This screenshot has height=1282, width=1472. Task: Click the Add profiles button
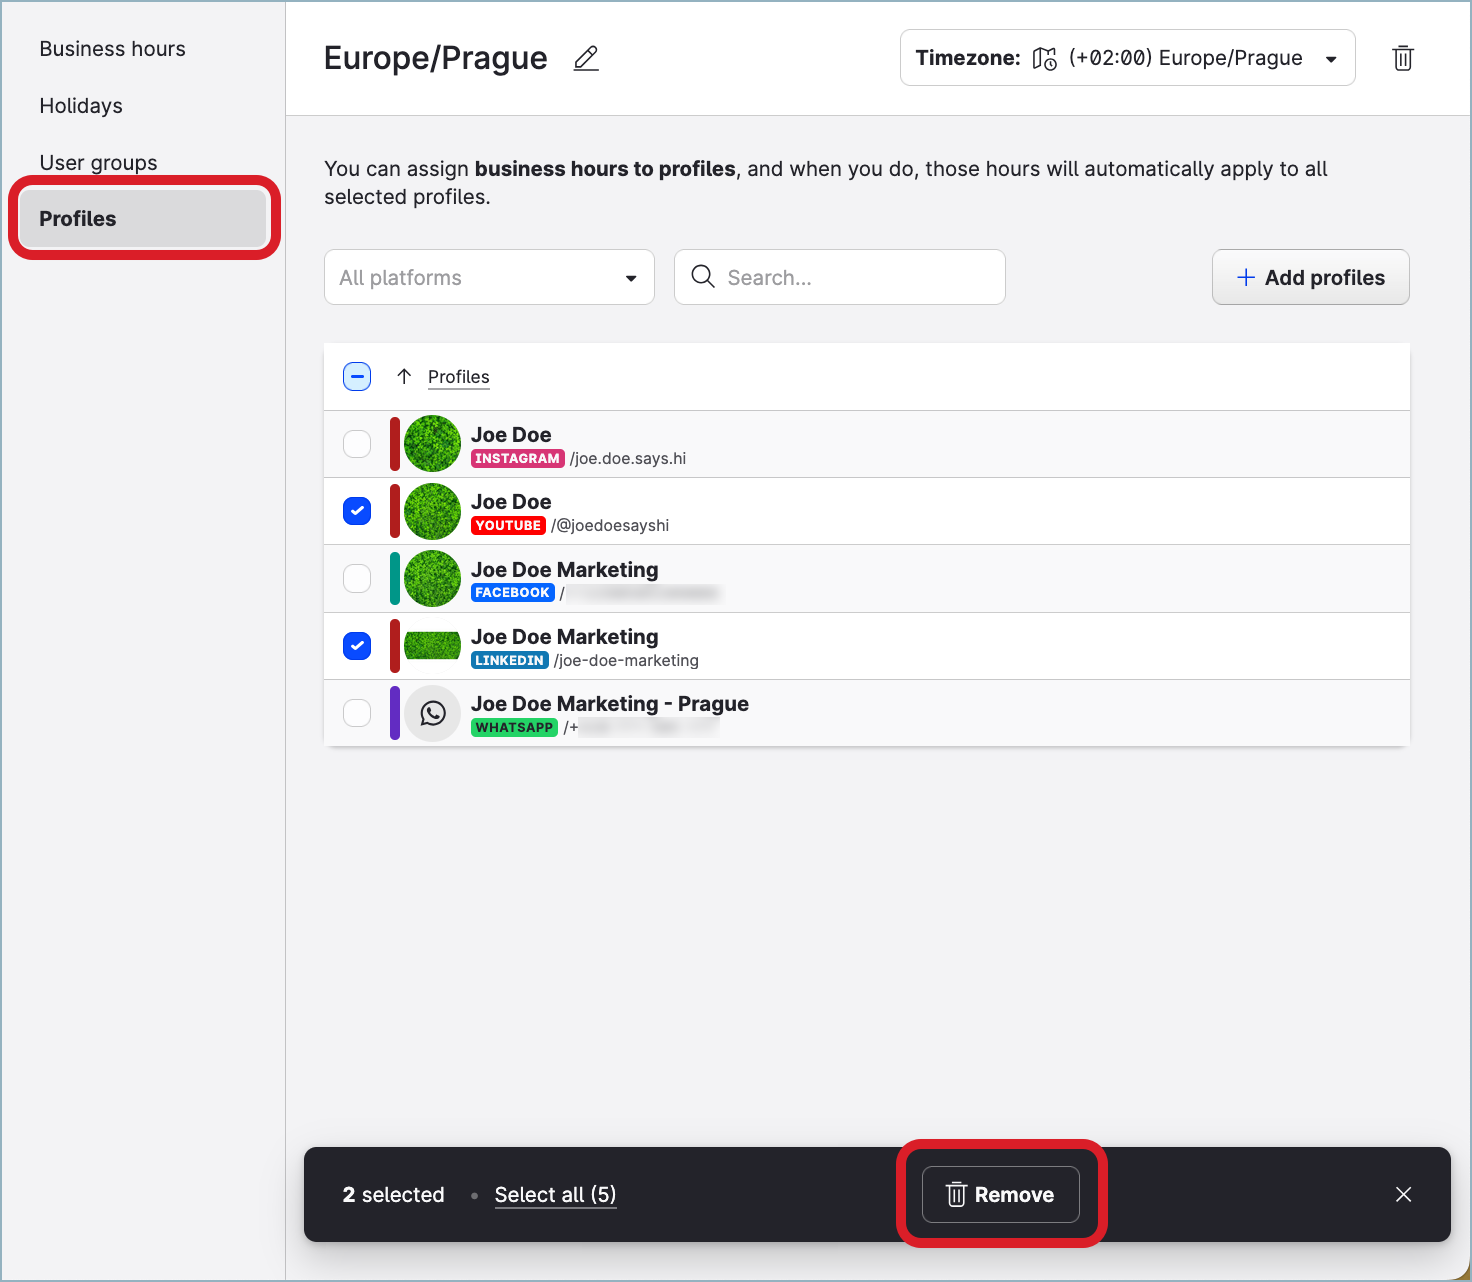[x=1310, y=277]
